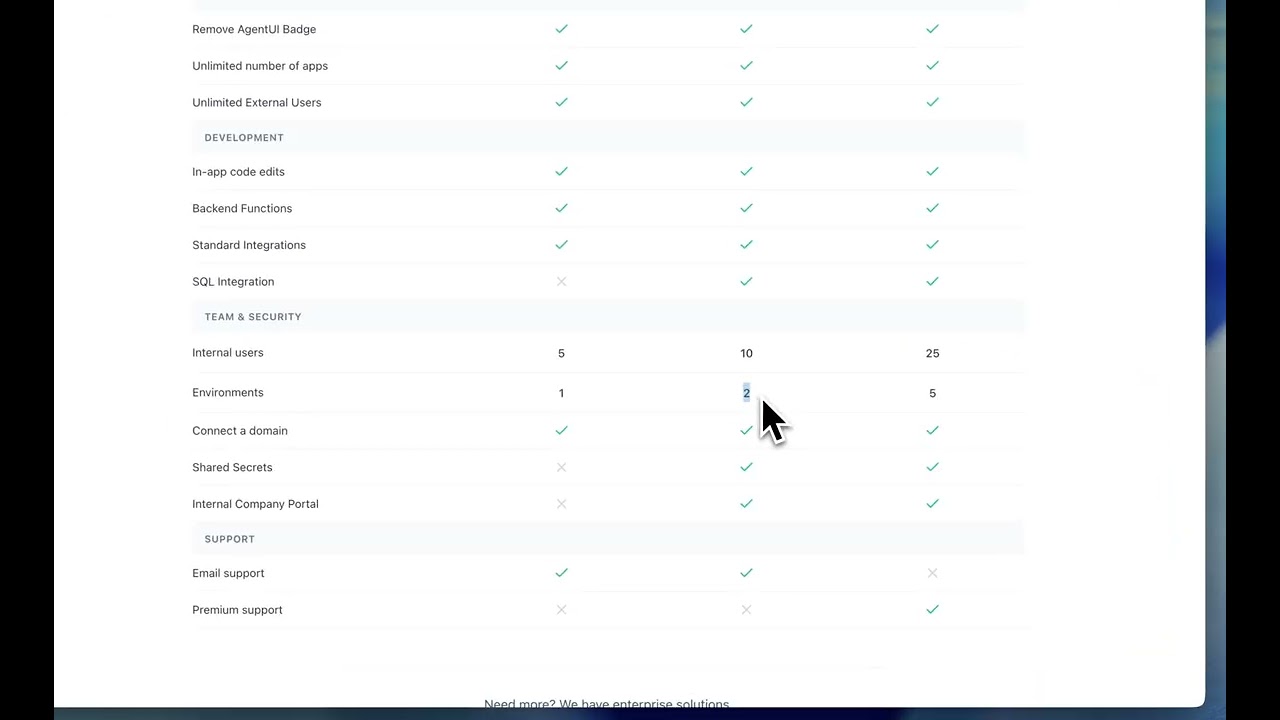Click the "Remove AgentUI Badge" feature label
Screen dimensions: 1280x720
coord(254,29)
